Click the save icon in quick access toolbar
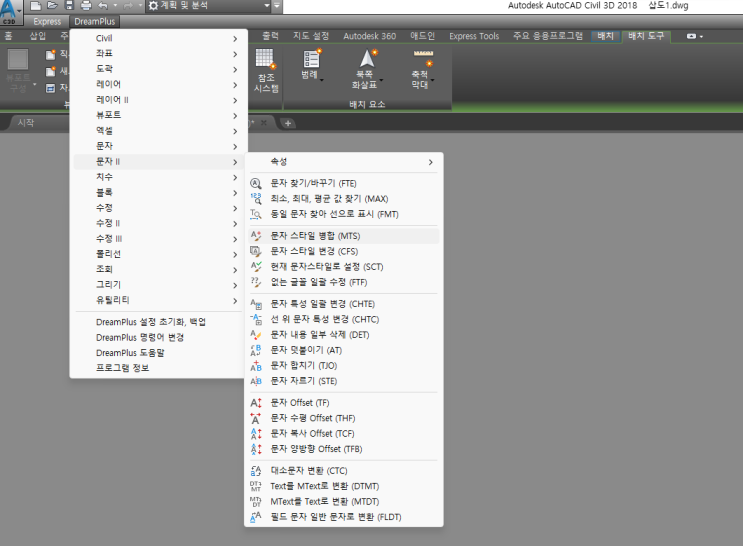743x546 pixels. [x=69, y=6]
